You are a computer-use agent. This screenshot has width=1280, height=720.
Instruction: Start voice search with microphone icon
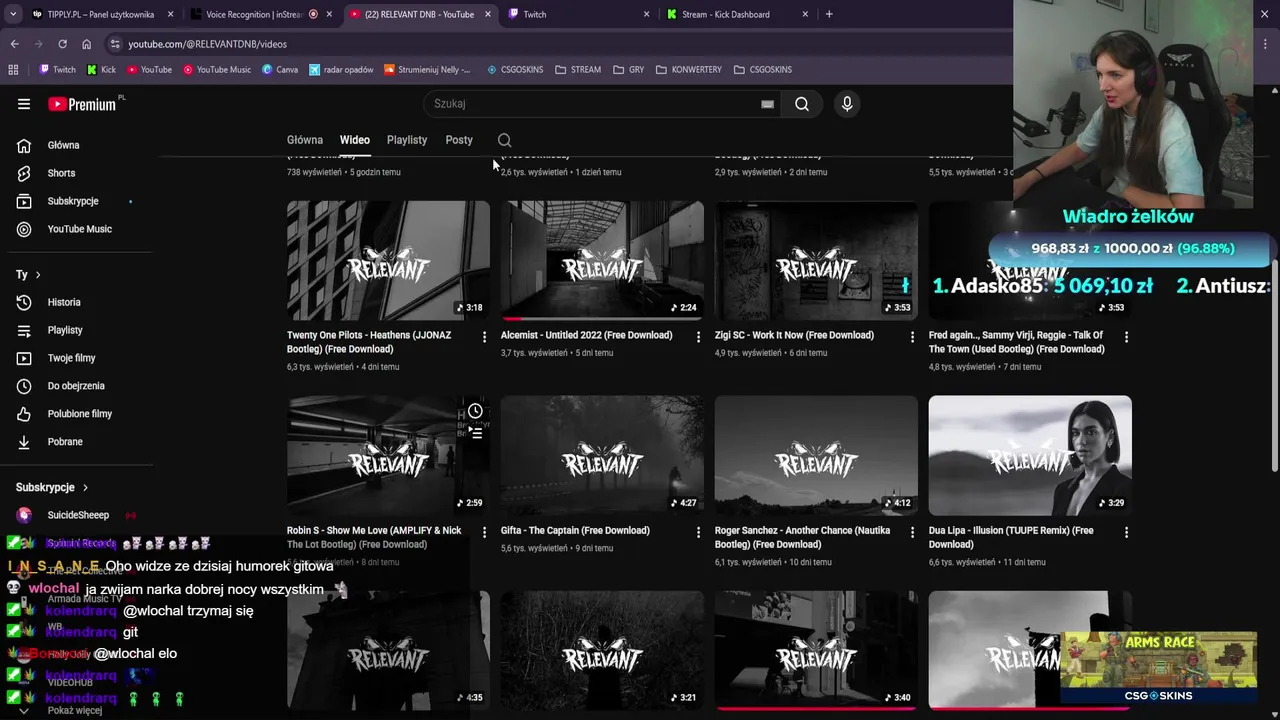pyautogui.click(x=847, y=104)
